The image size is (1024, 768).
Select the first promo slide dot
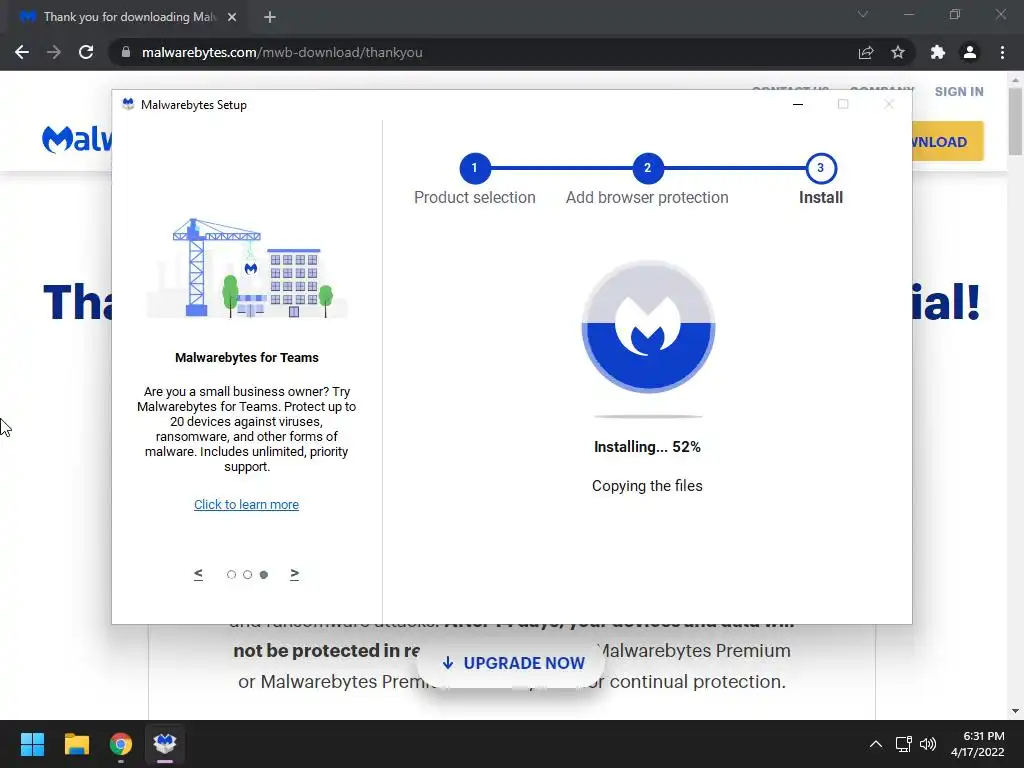coord(231,575)
